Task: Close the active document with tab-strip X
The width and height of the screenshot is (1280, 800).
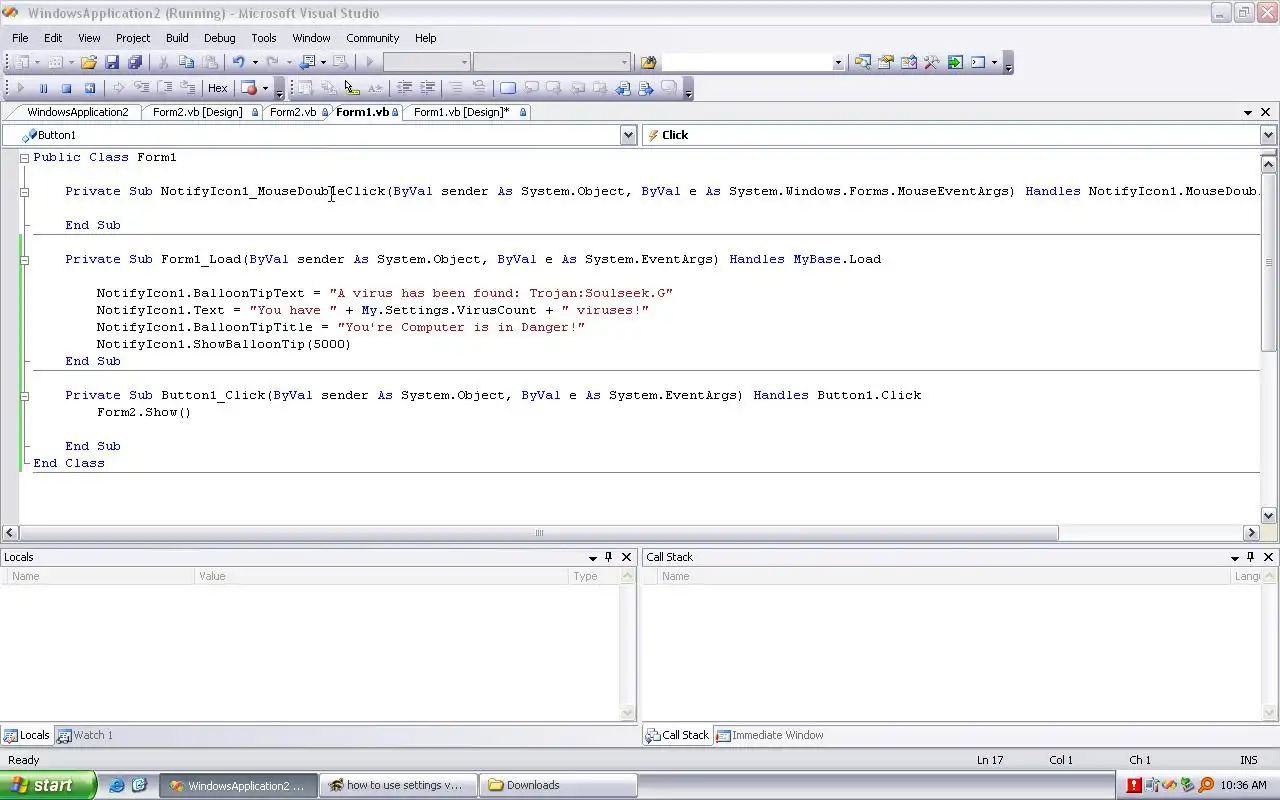Action: pos(1266,112)
